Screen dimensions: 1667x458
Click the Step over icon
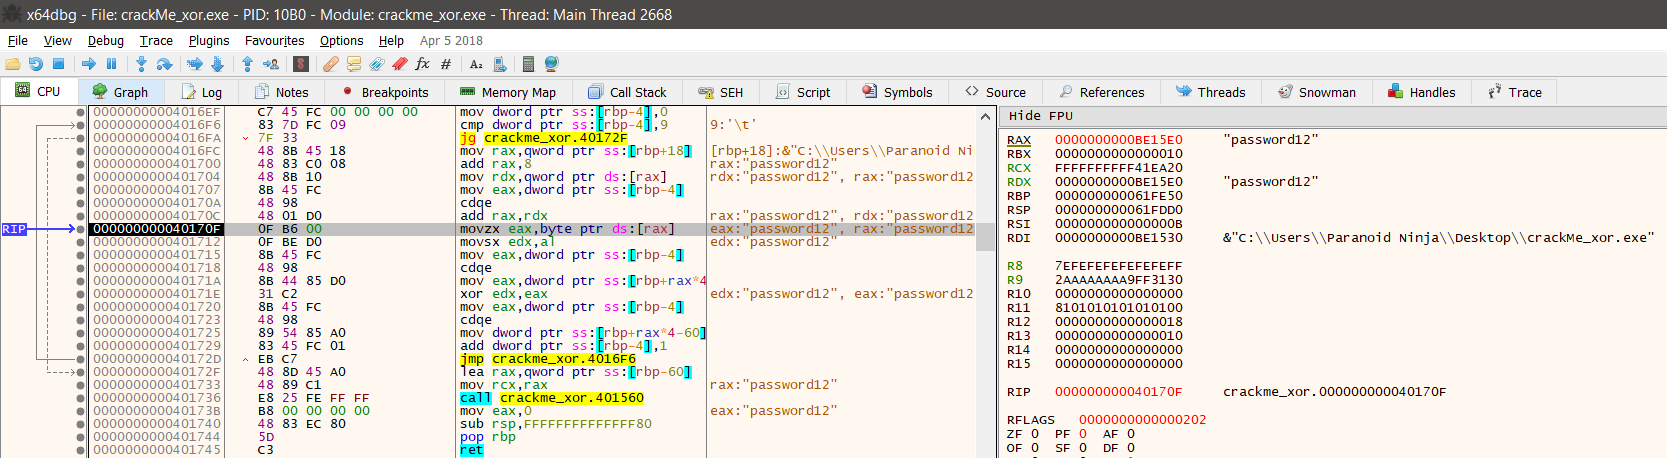click(164, 64)
